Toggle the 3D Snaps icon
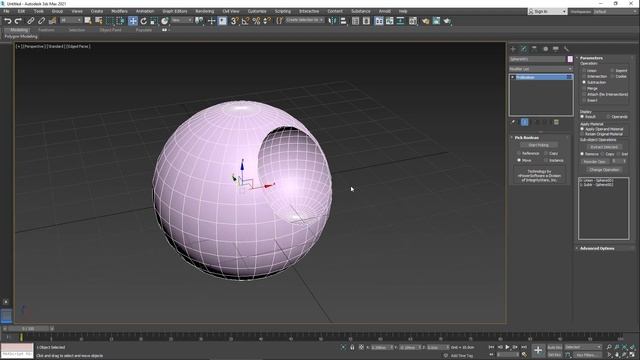Image resolution: width=640 pixels, height=360 pixels. 234,21
